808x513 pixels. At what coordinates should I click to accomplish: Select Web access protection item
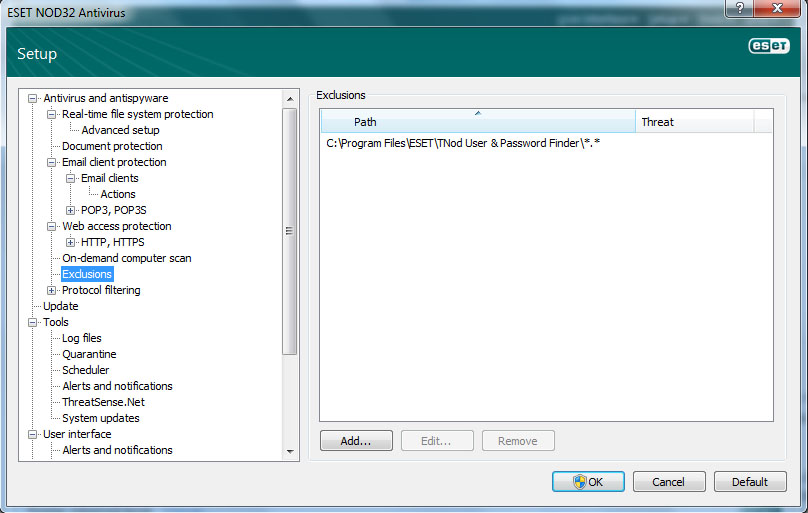tap(116, 226)
